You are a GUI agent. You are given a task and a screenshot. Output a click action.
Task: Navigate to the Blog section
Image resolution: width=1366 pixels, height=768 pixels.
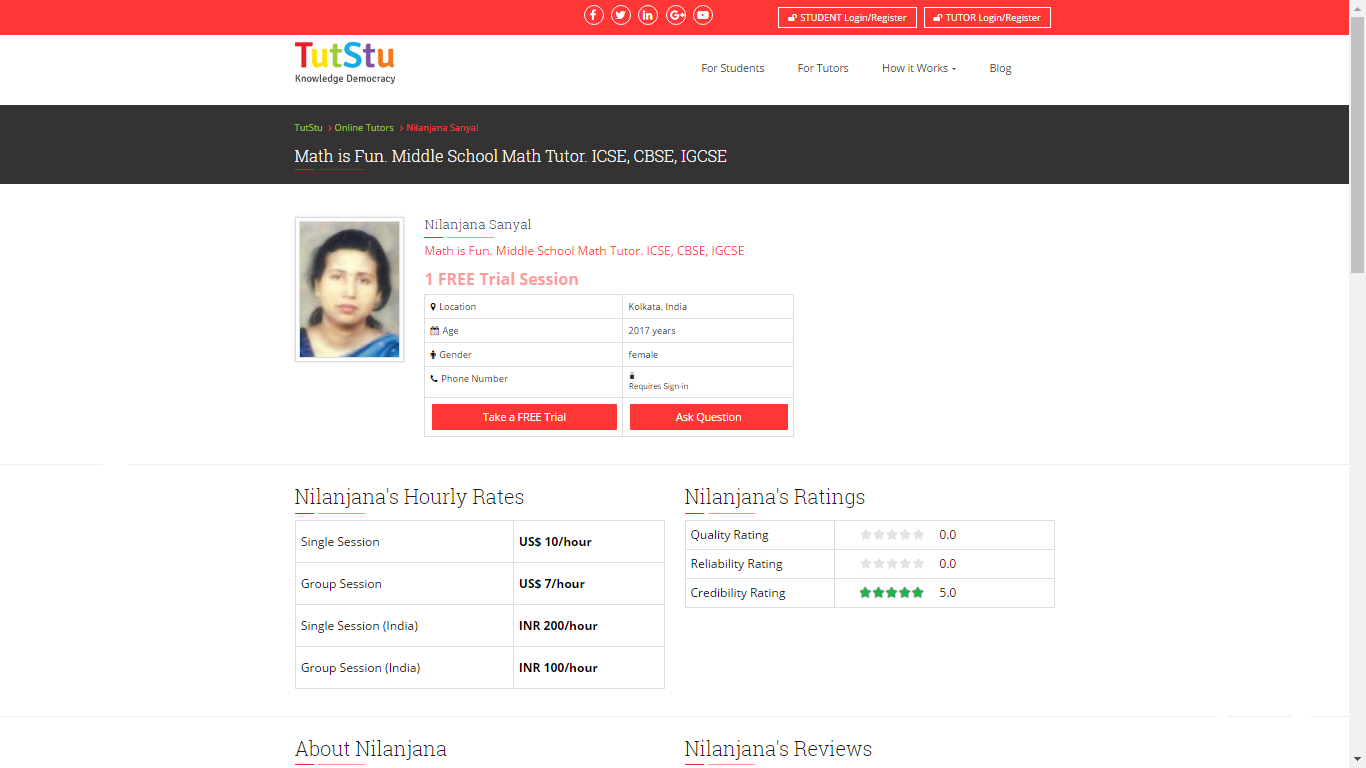tap(1000, 68)
